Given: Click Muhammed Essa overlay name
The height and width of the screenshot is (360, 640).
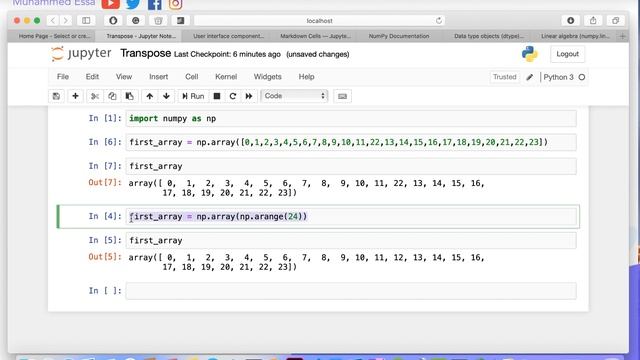Looking at the screenshot, I should coord(54,3).
